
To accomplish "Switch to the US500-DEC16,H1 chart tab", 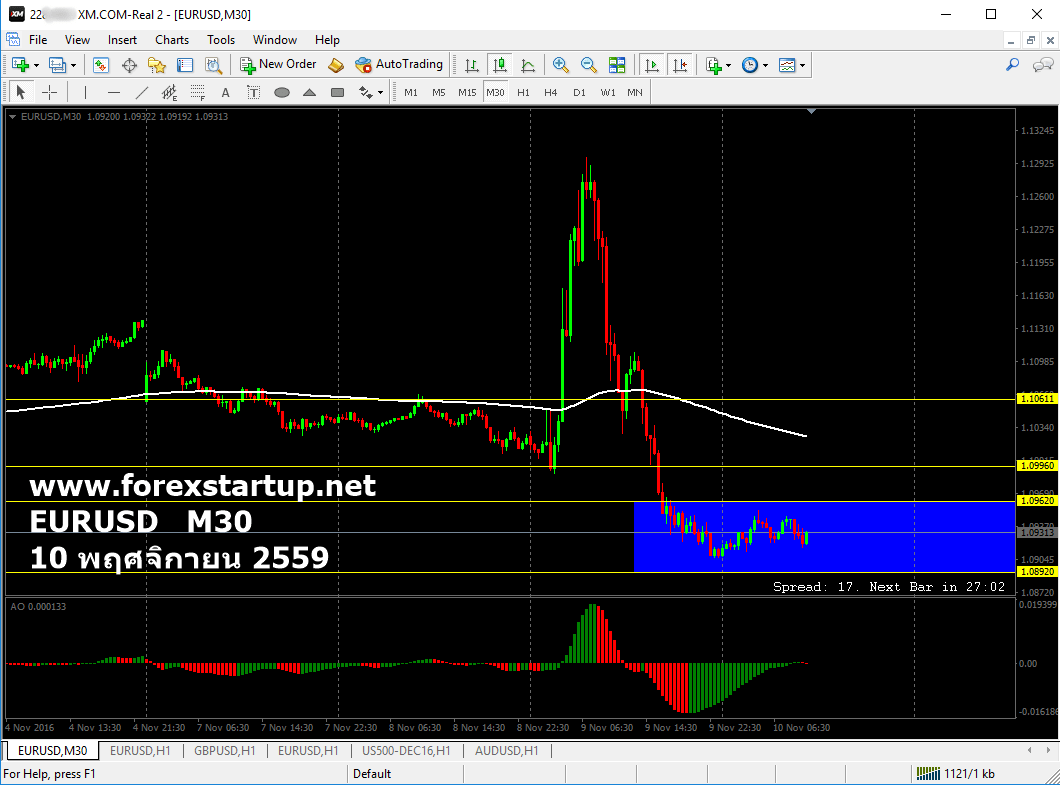I will [x=406, y=751].
